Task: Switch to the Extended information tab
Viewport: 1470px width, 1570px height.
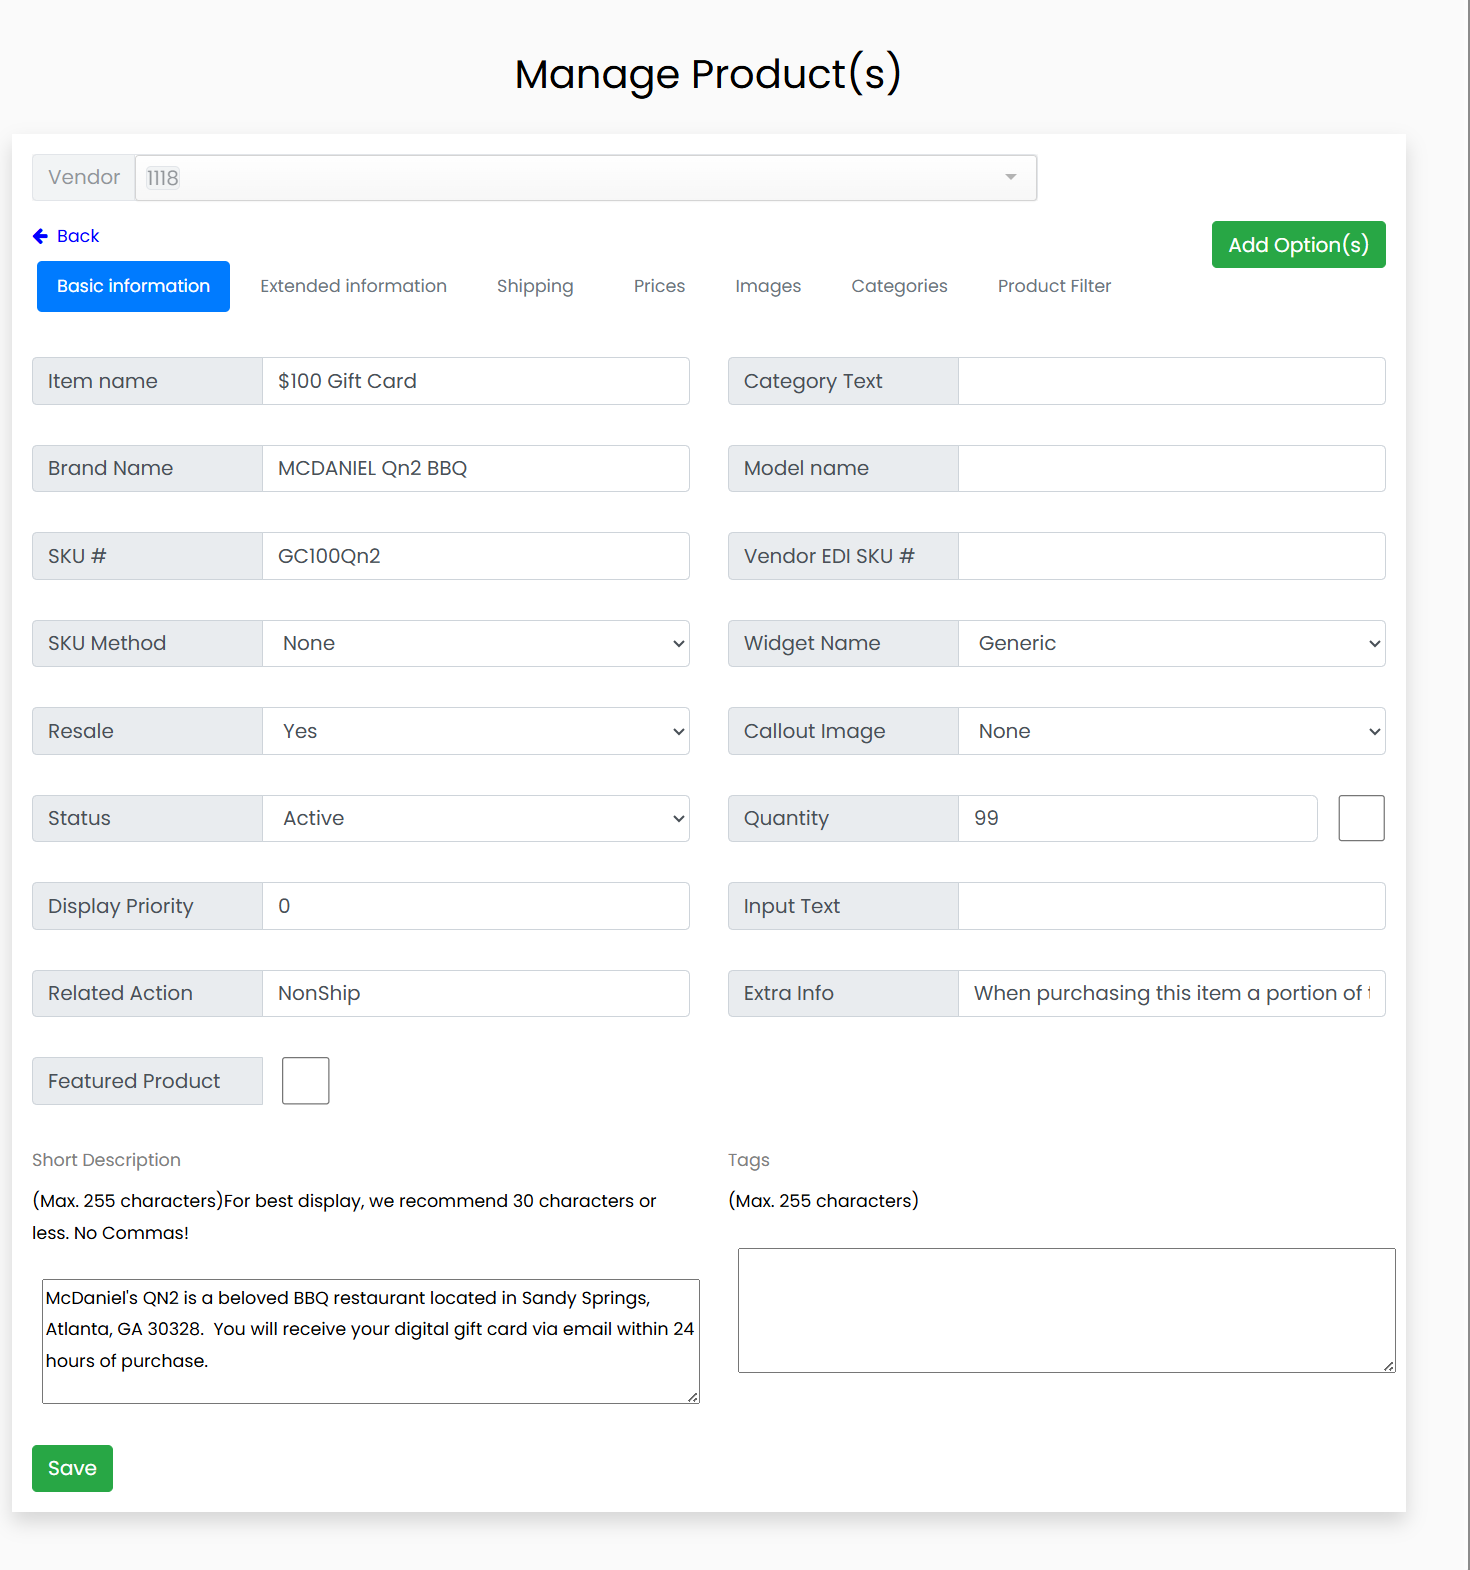Action: 353,286
